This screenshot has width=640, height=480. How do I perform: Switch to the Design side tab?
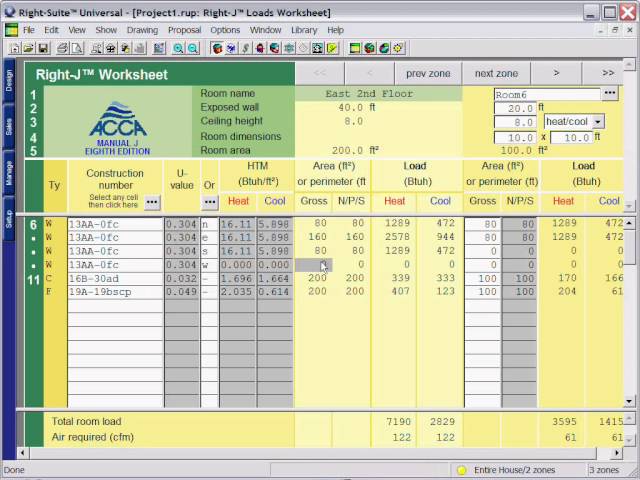coord(9,80)
